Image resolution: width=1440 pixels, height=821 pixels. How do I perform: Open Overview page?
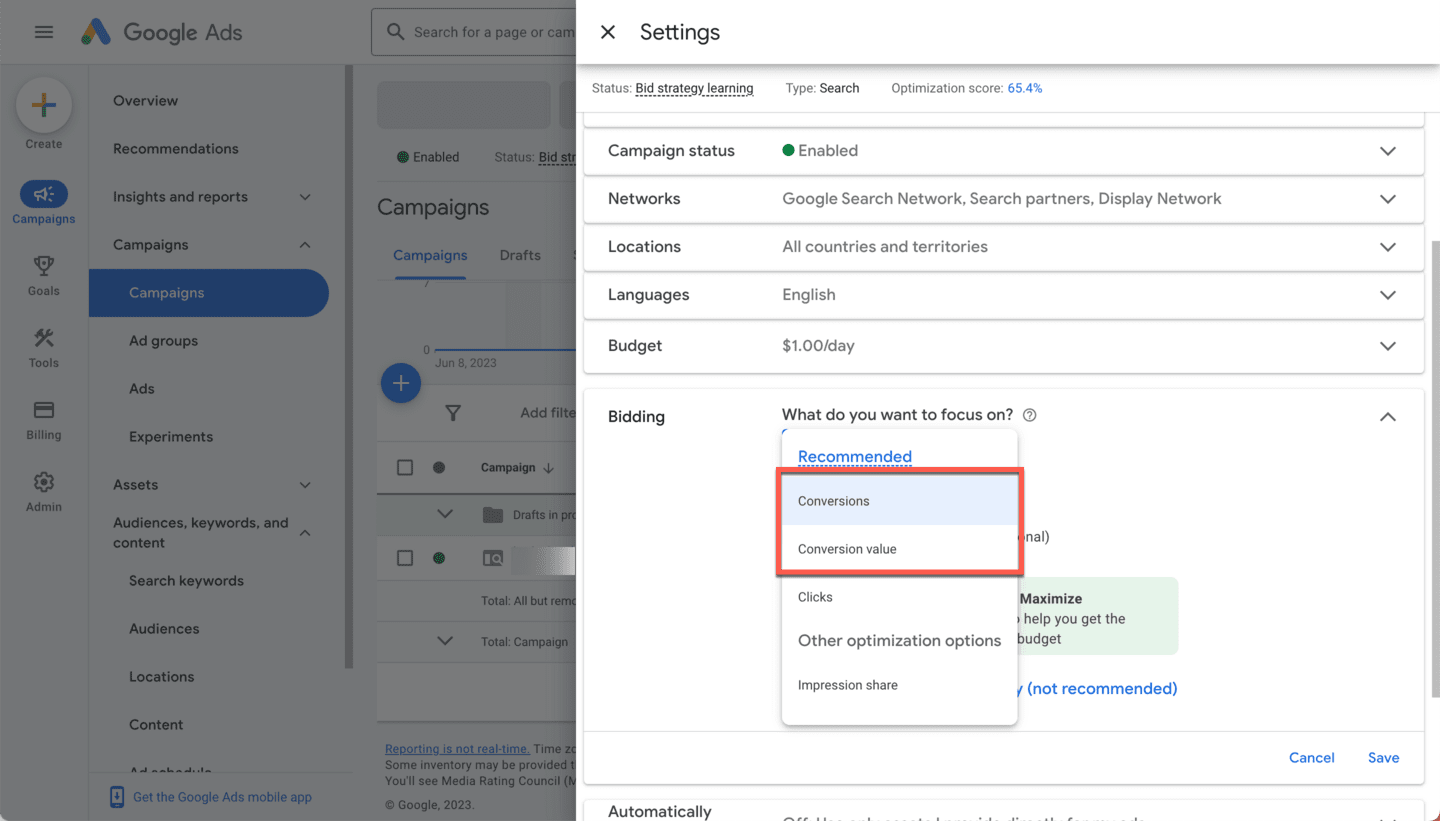[x=145, y=101]
